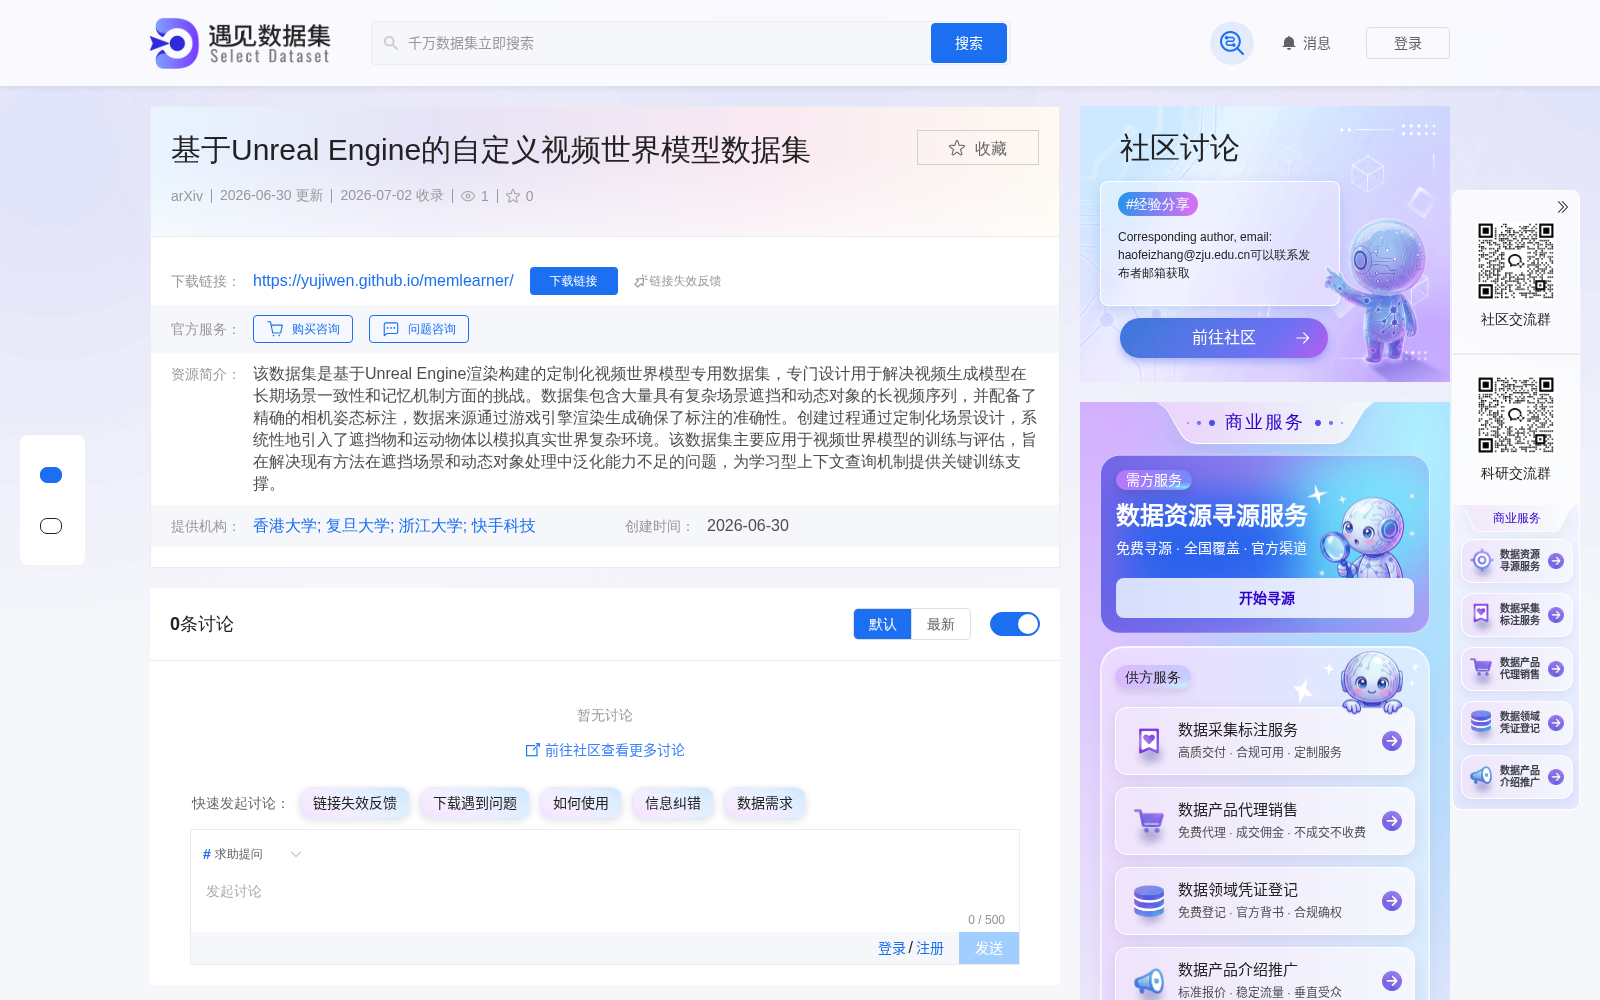
Task: Click the database icon of 数据领域凭证登记 card
Action: [1149, 901]
